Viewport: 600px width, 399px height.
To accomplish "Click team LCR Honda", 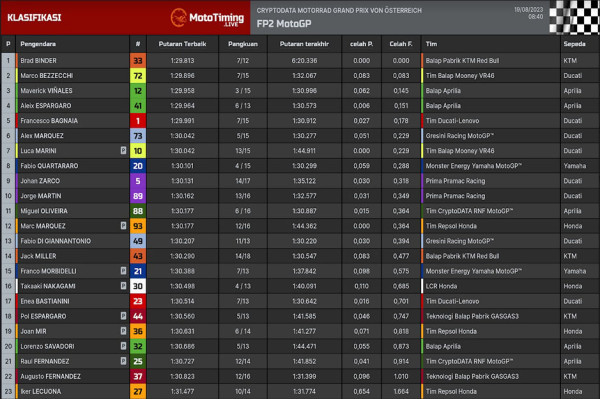I will coord(441,286).
